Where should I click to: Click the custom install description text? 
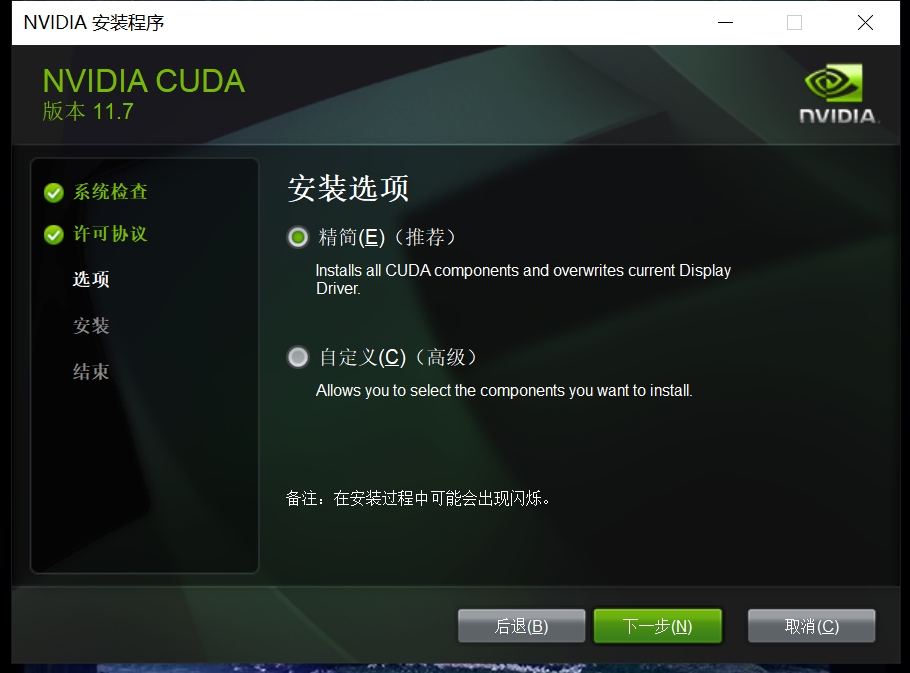[x=504, y=390]
